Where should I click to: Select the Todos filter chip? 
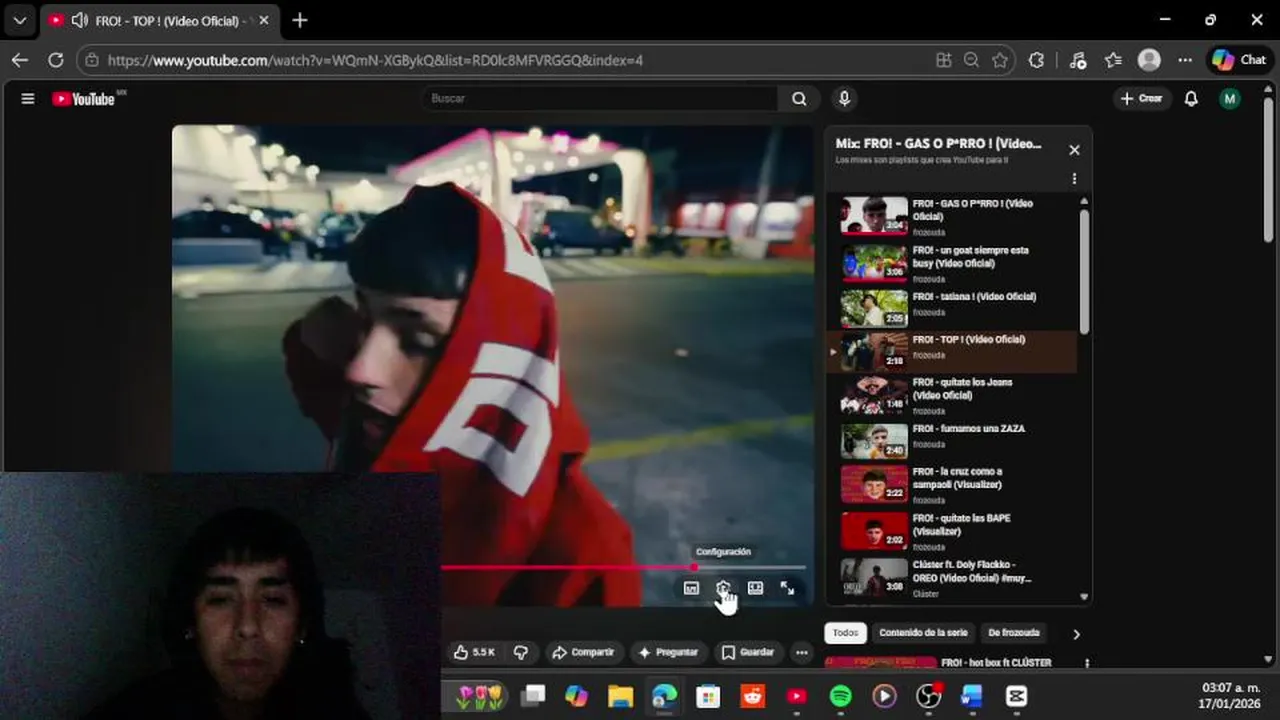click(845, 633)
